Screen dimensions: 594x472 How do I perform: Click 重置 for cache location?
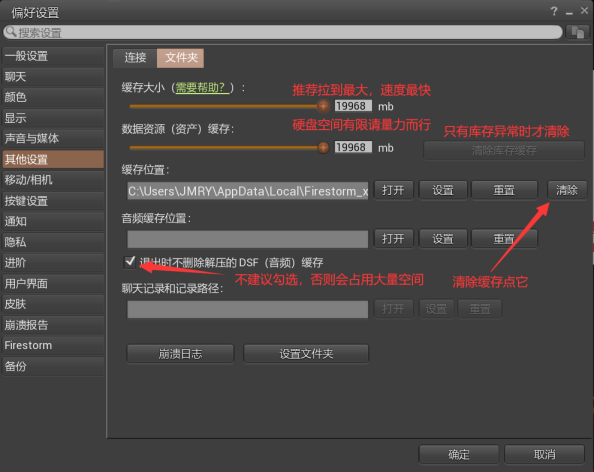click(504, 190)
